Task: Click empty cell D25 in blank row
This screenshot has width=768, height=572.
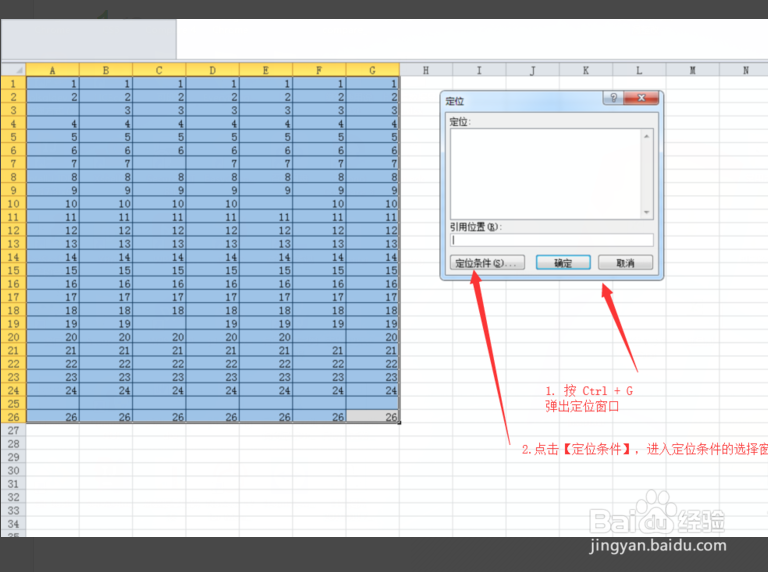Action: 213,404
